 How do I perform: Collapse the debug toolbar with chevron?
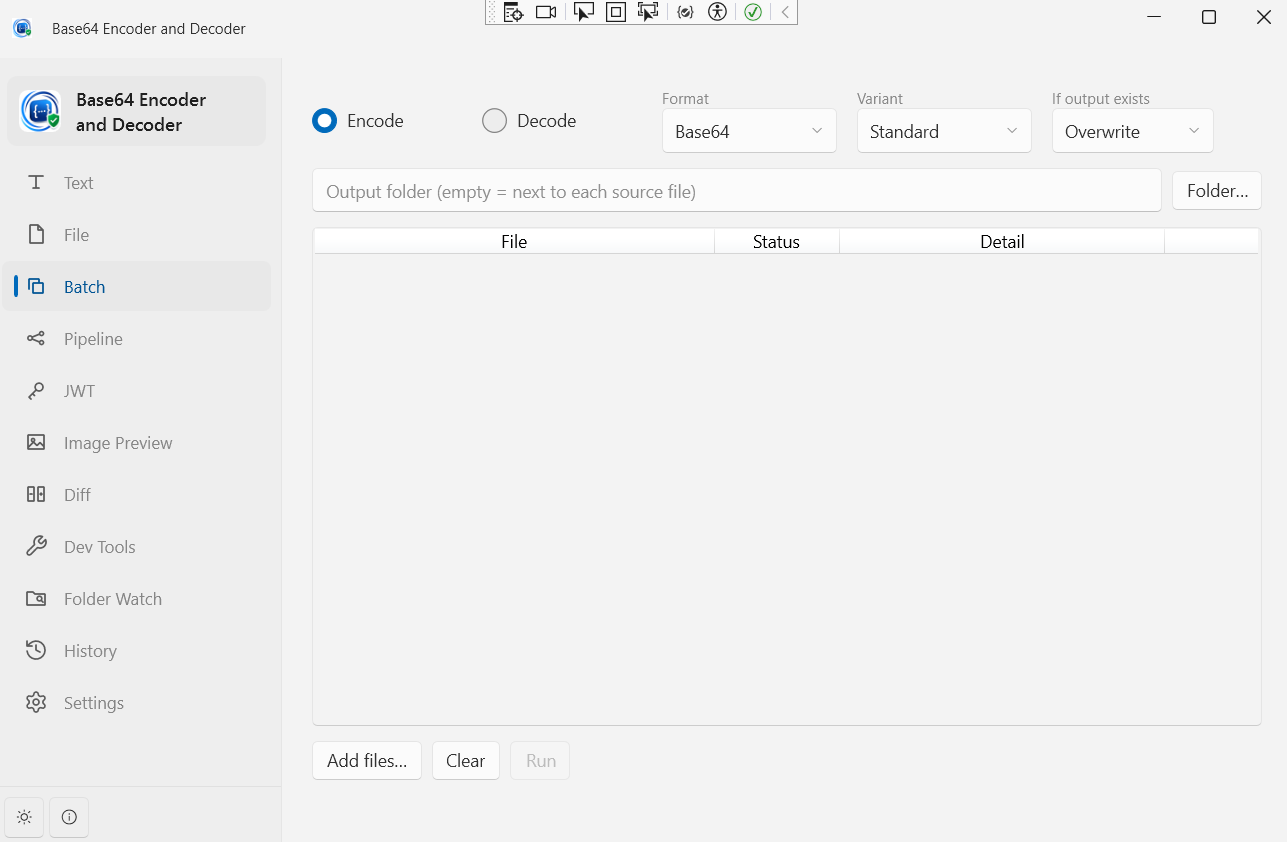click(785, 12)
